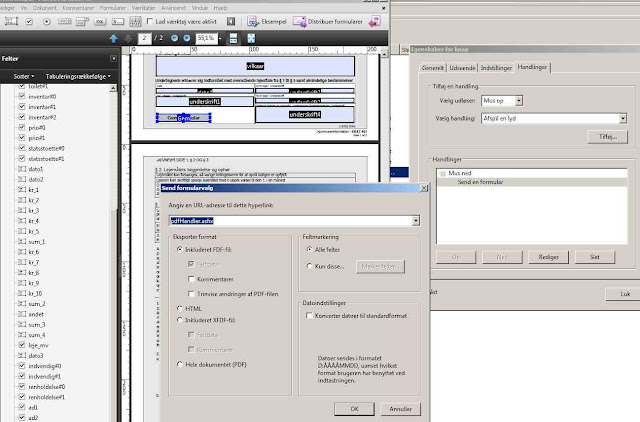640x422 pixels.
Task: Select the list box form tool
Action: 64,22
